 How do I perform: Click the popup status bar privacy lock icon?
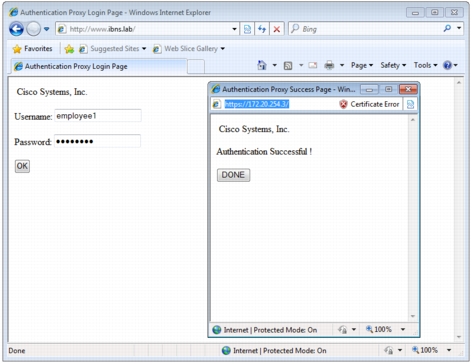[343, 330]
